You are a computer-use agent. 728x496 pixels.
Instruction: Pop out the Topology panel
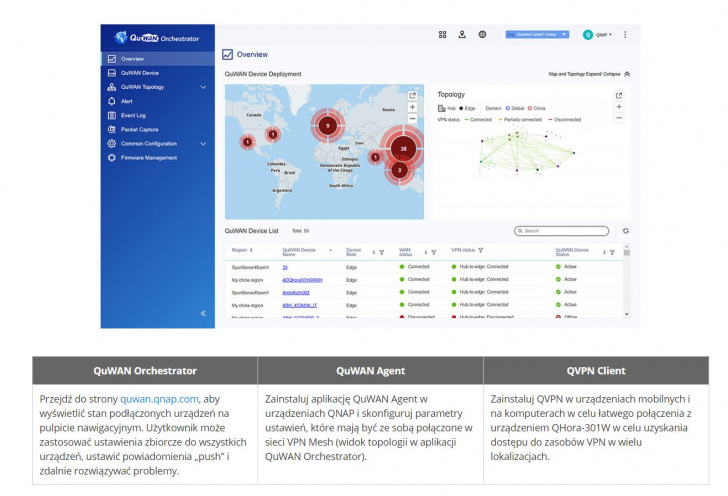[619, 95]
